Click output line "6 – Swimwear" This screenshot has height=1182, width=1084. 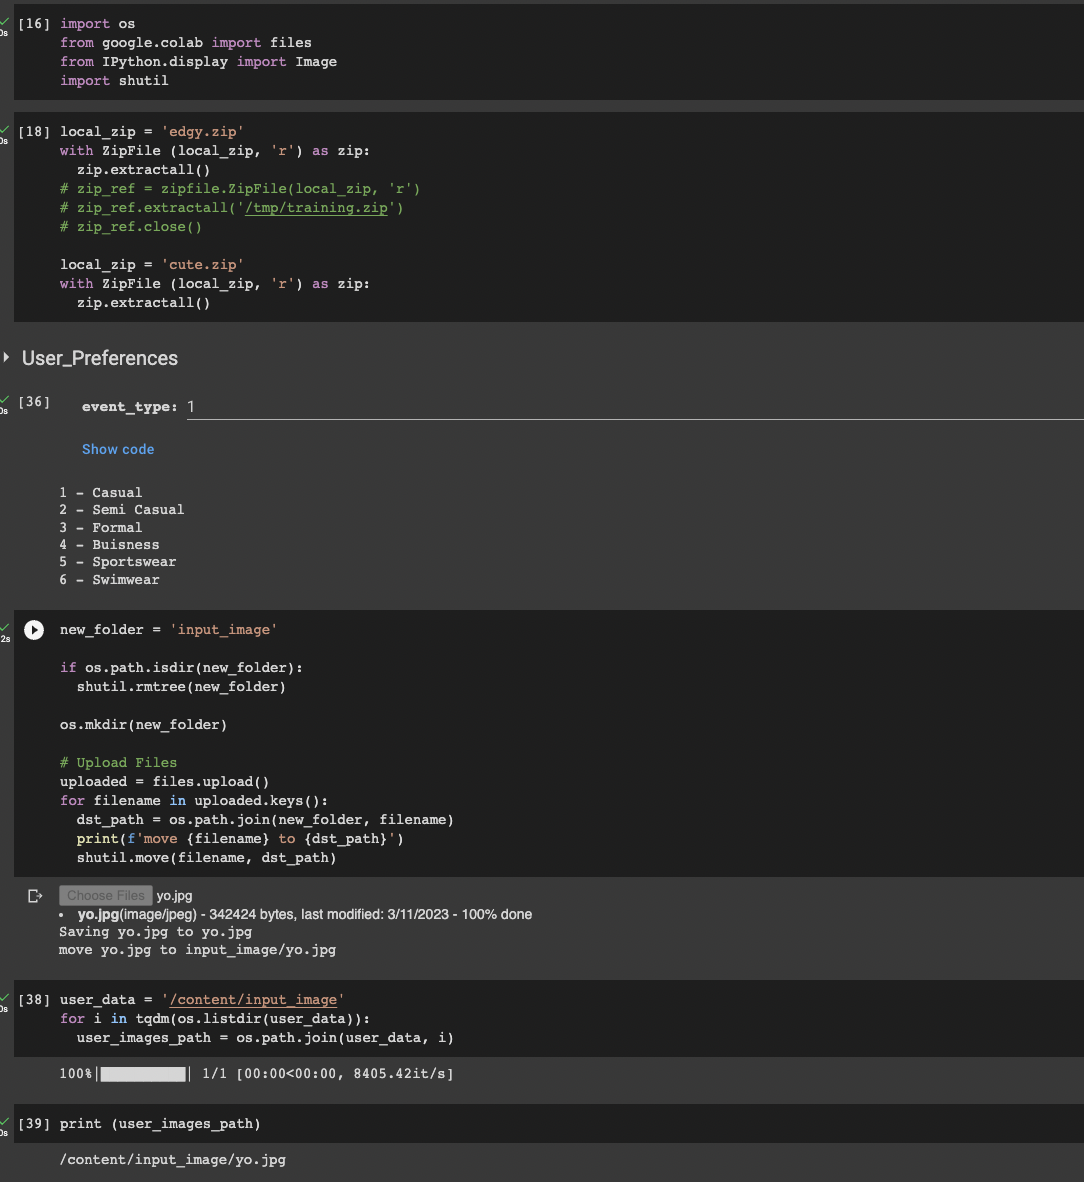[109, 580]
